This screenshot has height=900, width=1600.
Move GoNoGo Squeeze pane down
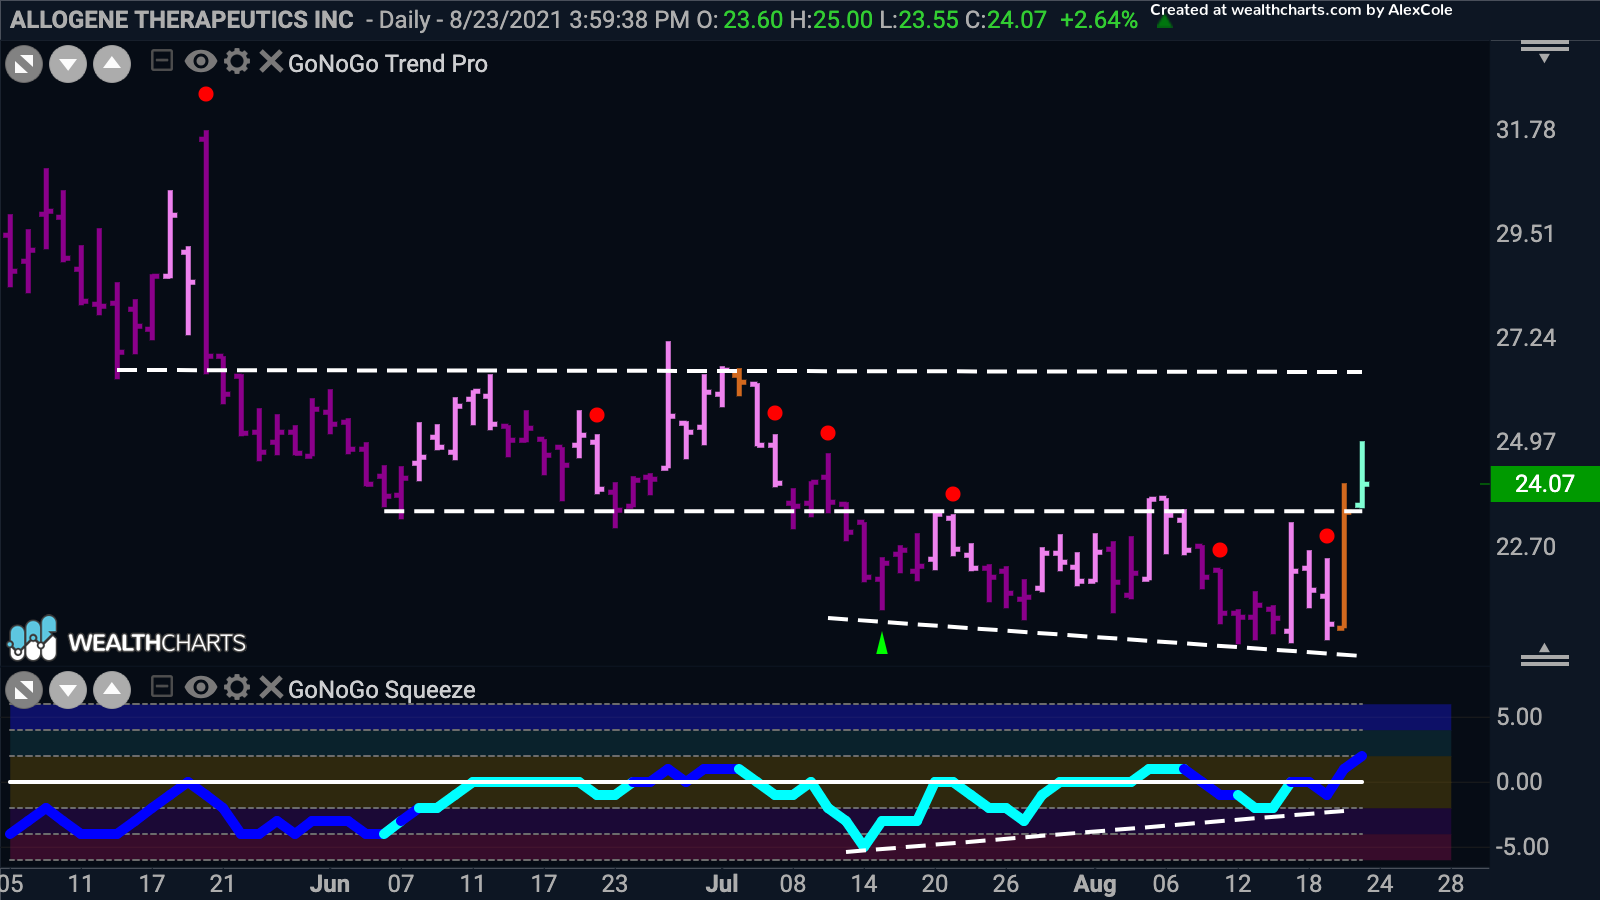click(68, 690)
